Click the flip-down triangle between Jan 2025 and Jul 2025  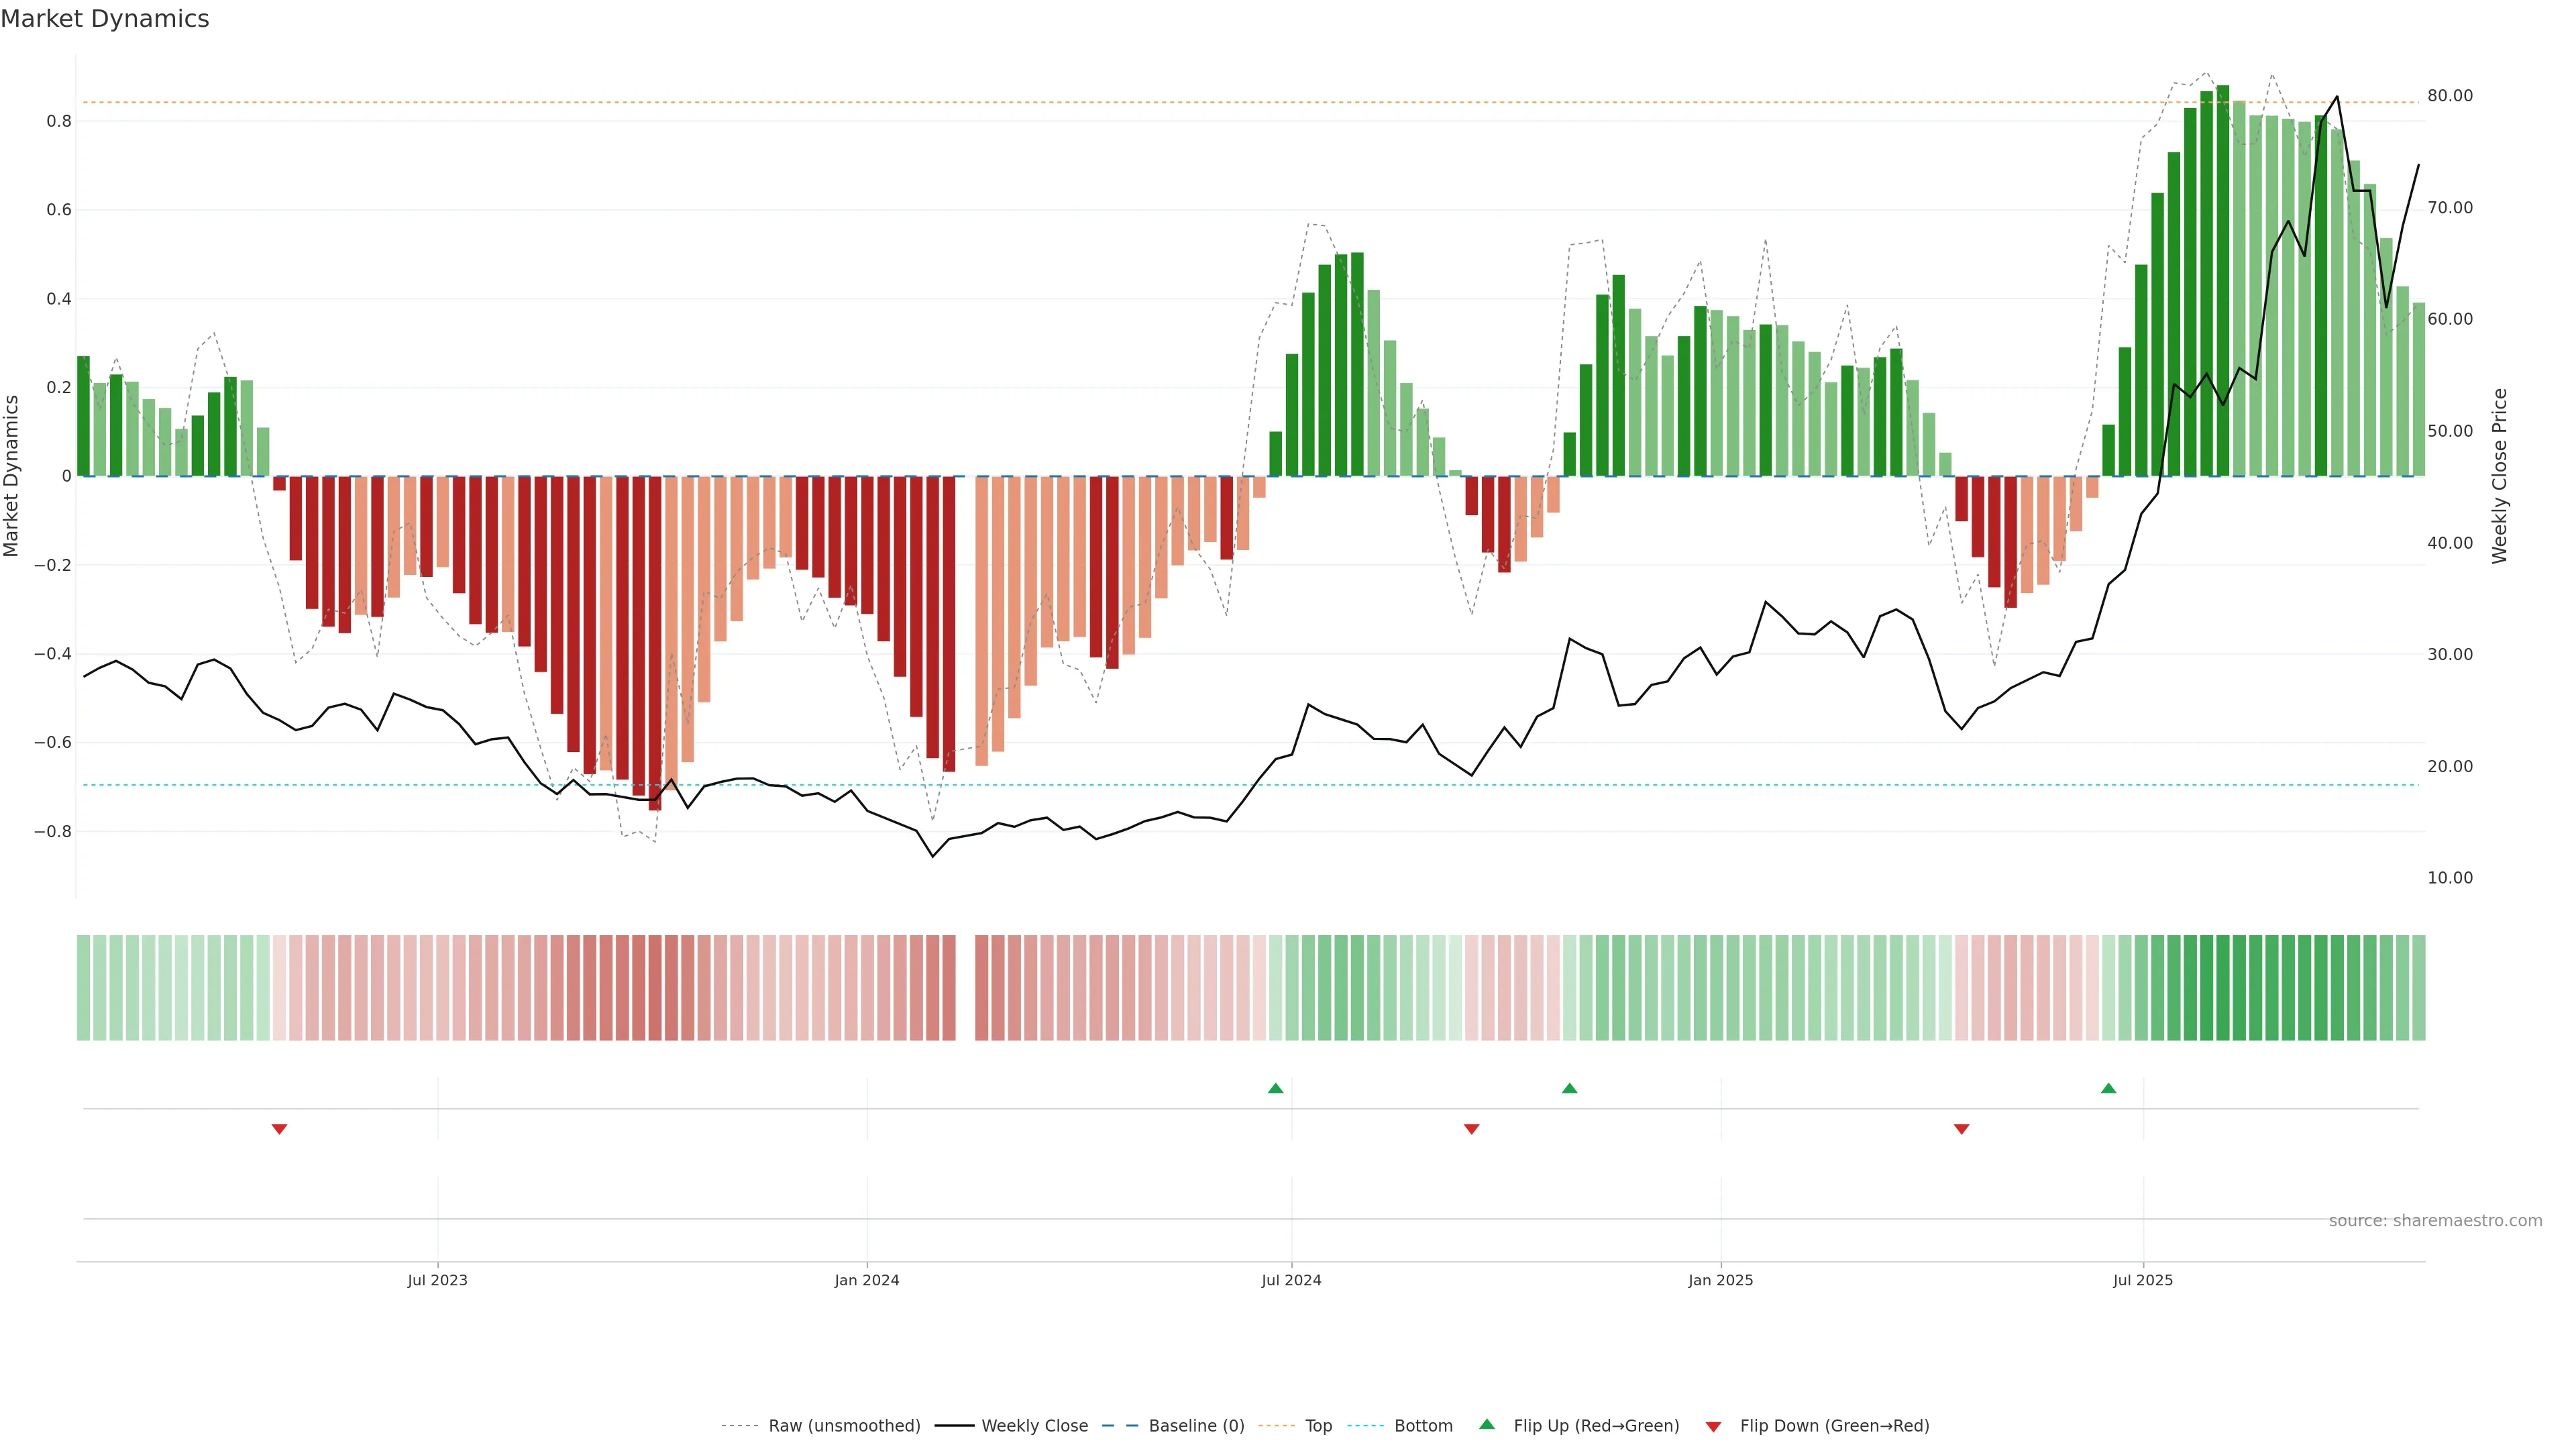(1961, 1129)
